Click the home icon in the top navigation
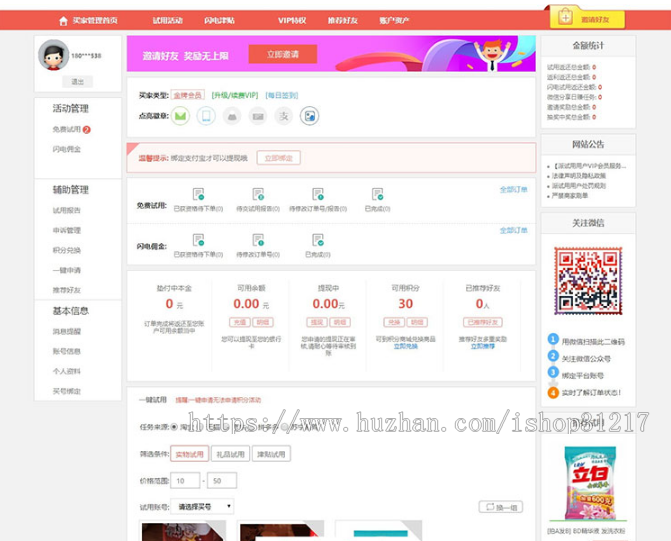Viewport: 671px width, 541px height. pyautogui.click(x=63, y=21)
